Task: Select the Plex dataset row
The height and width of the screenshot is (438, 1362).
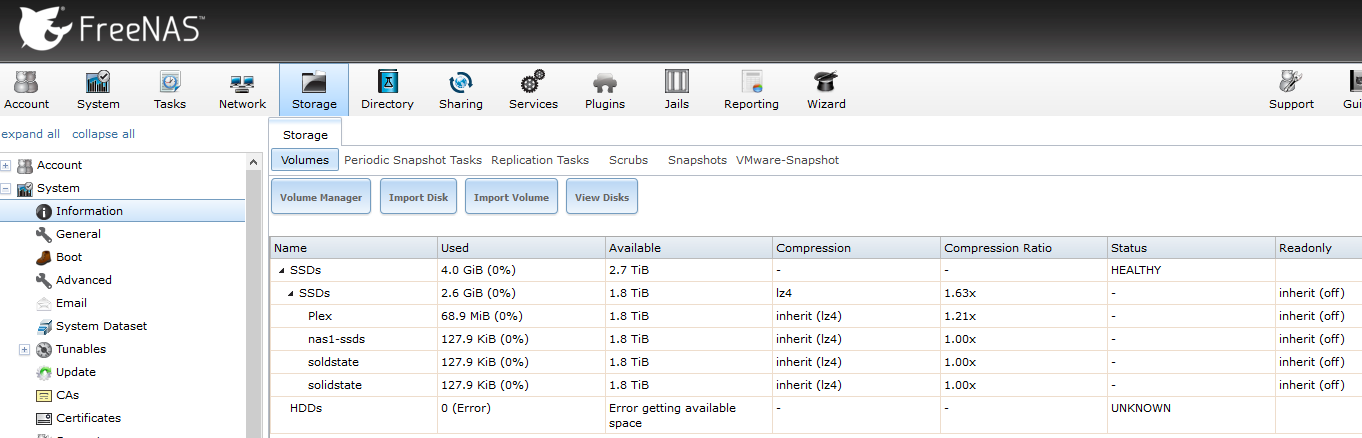Action: (x=816, y=316)
